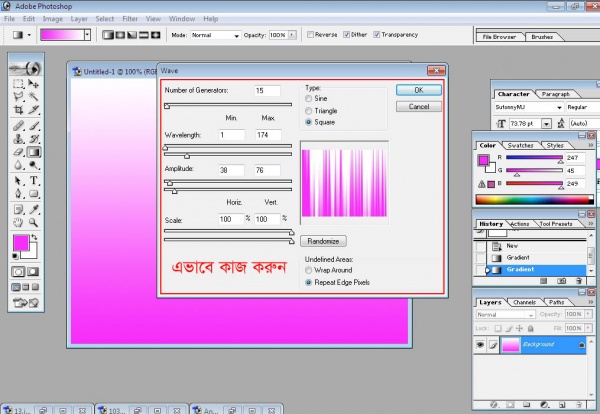Switch to the Channels tab

click(x=524, y=301)
